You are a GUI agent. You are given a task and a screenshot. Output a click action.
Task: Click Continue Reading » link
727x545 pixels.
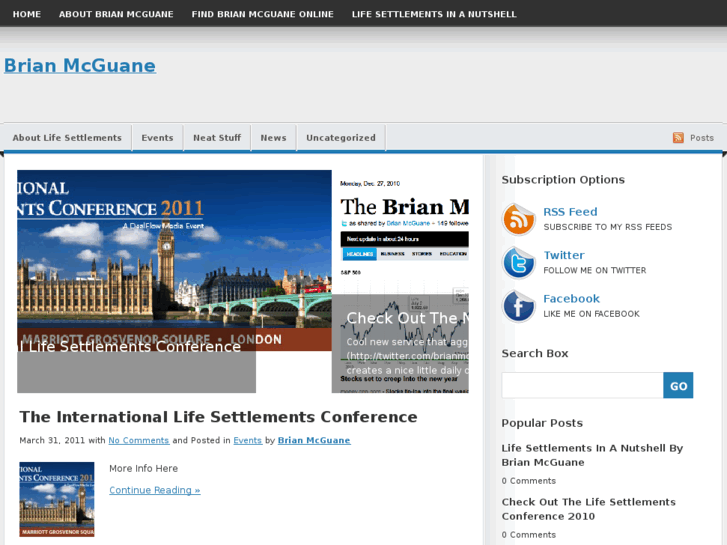tap(155, 490)
